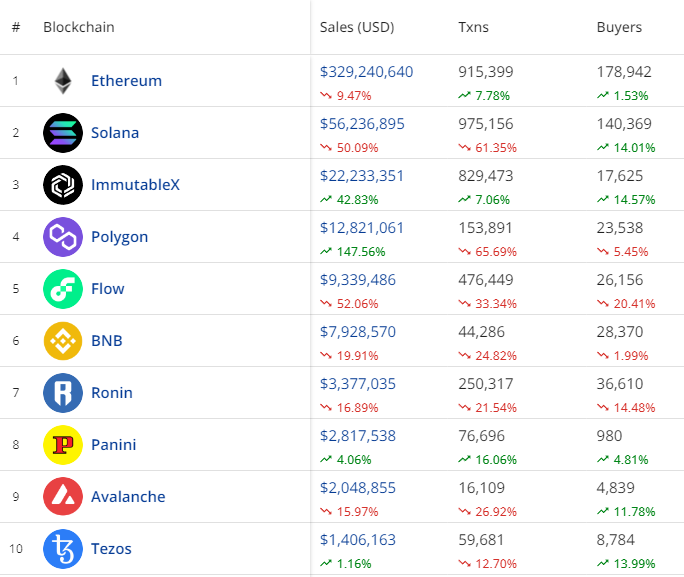Click the blue Ronin logo icon

tap(63, 393)
